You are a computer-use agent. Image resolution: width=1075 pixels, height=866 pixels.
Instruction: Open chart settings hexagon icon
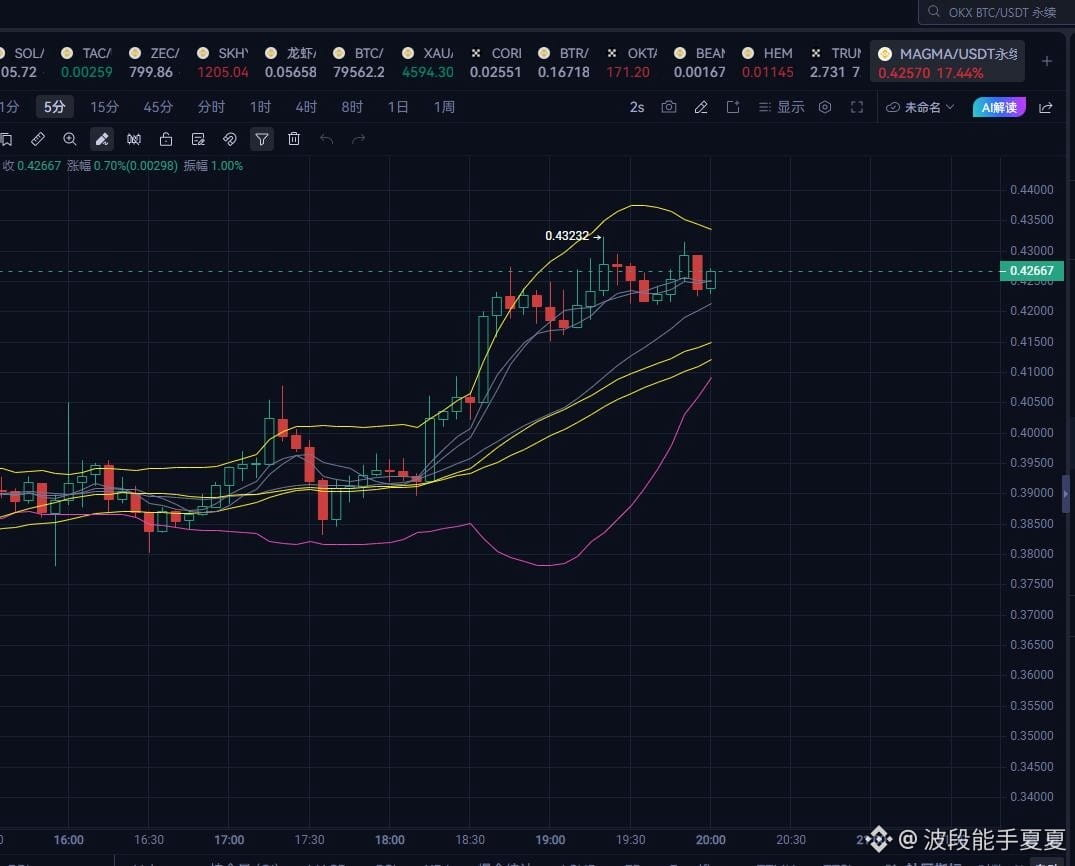click(825, 107)
